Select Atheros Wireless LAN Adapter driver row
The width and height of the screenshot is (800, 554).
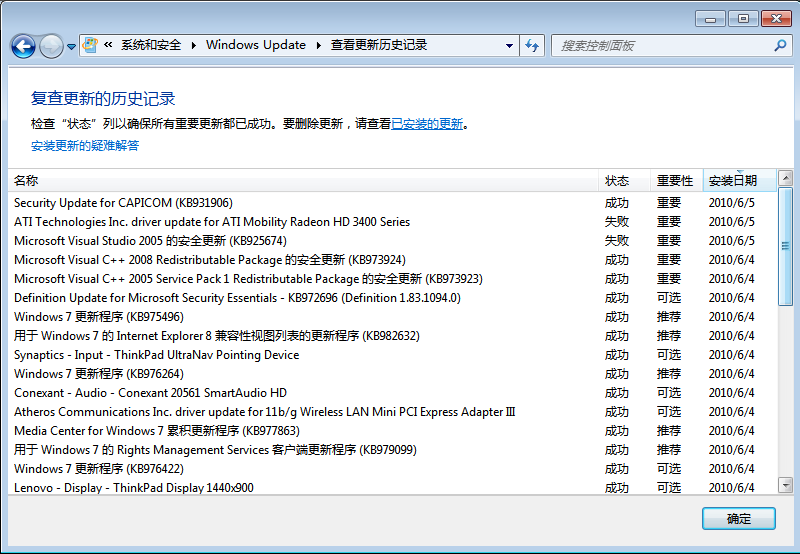click(x=393, y=412)
